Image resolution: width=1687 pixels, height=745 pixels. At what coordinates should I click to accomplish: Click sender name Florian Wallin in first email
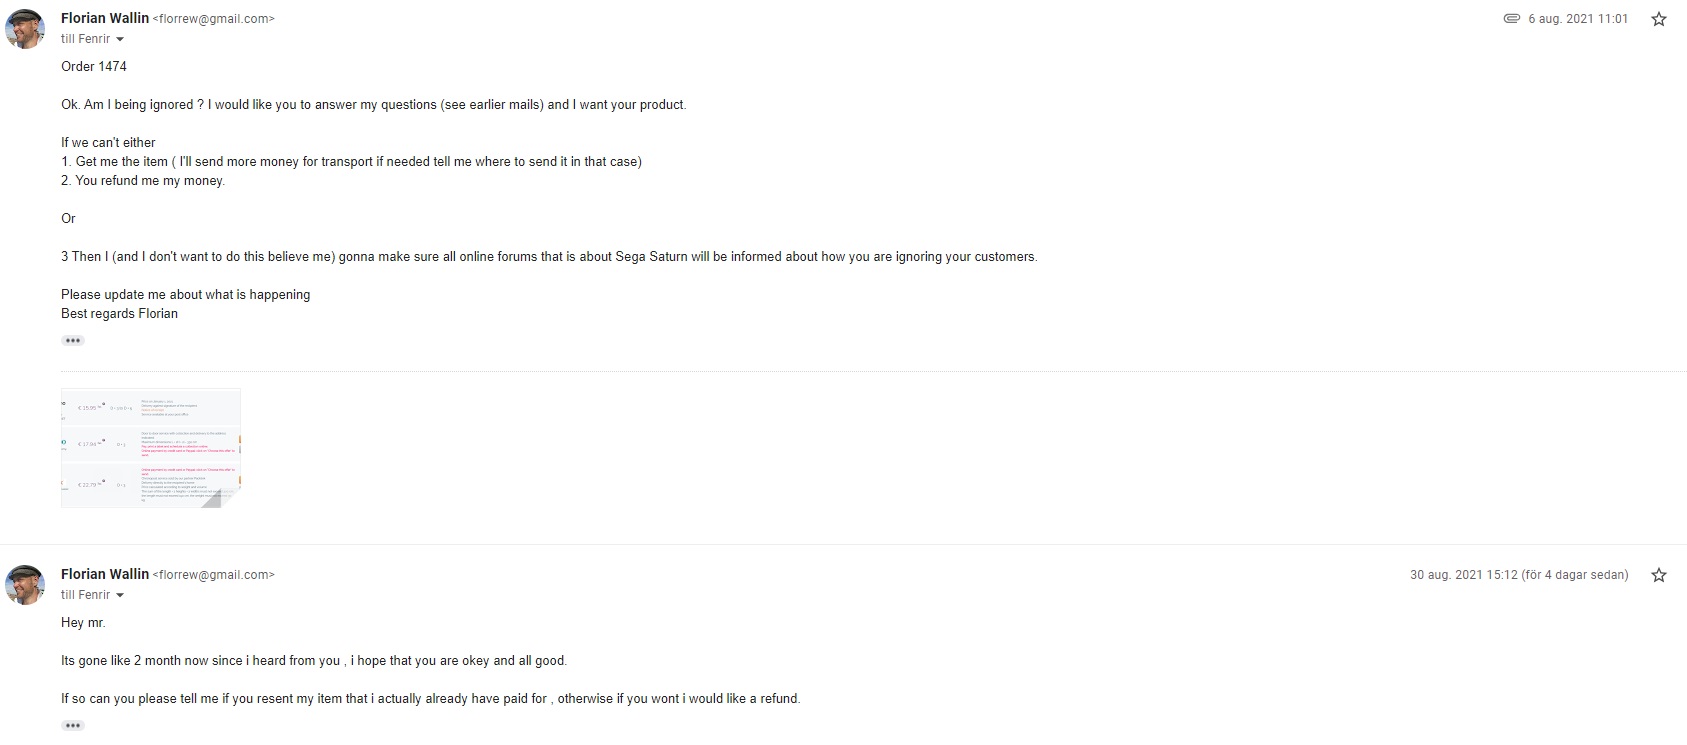(x=105, y=18)
